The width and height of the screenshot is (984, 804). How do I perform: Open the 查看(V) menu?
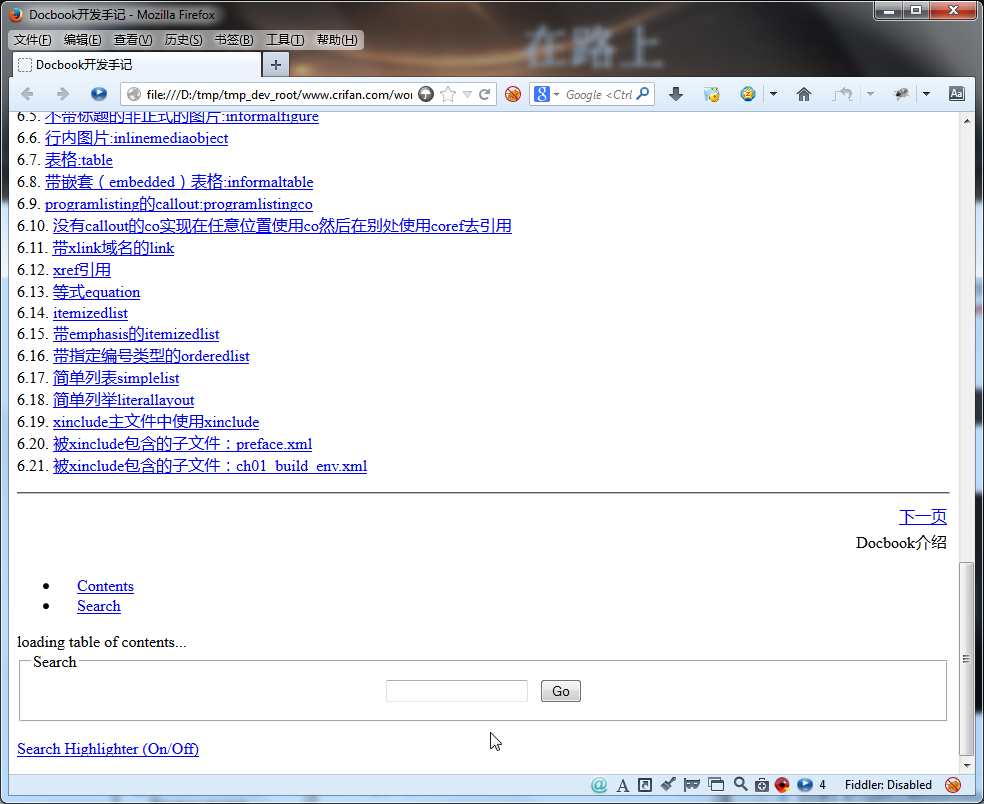133,40
